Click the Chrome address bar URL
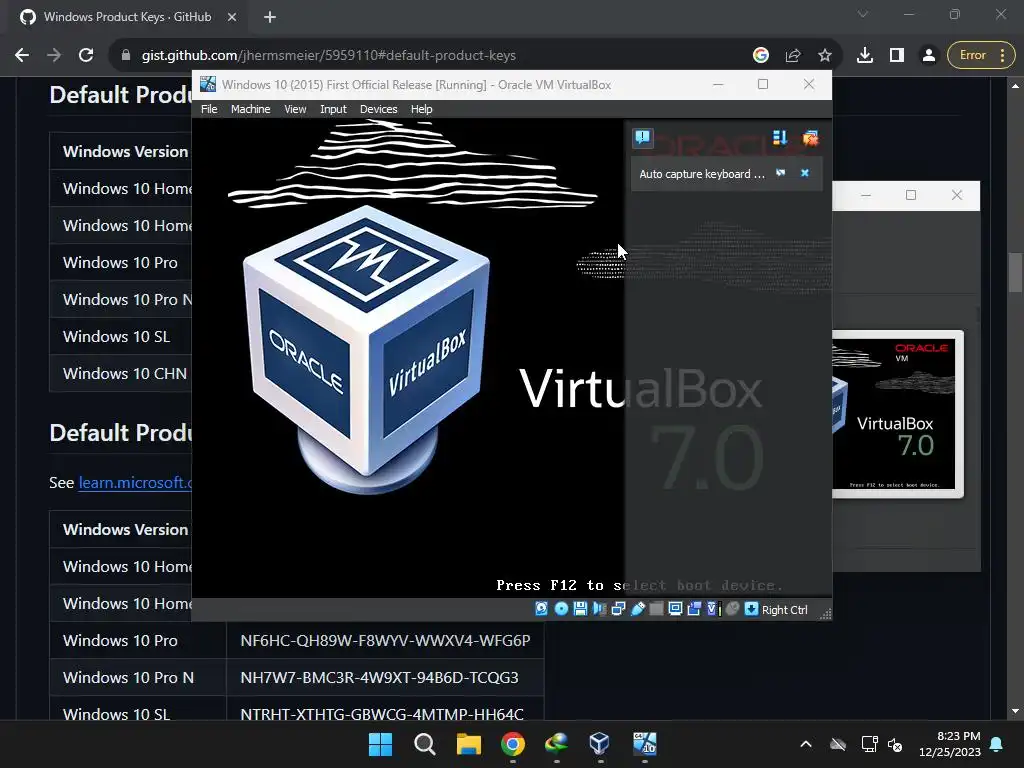The width and height of the screenshot is (1024, 768). click(x=328, y=56)
